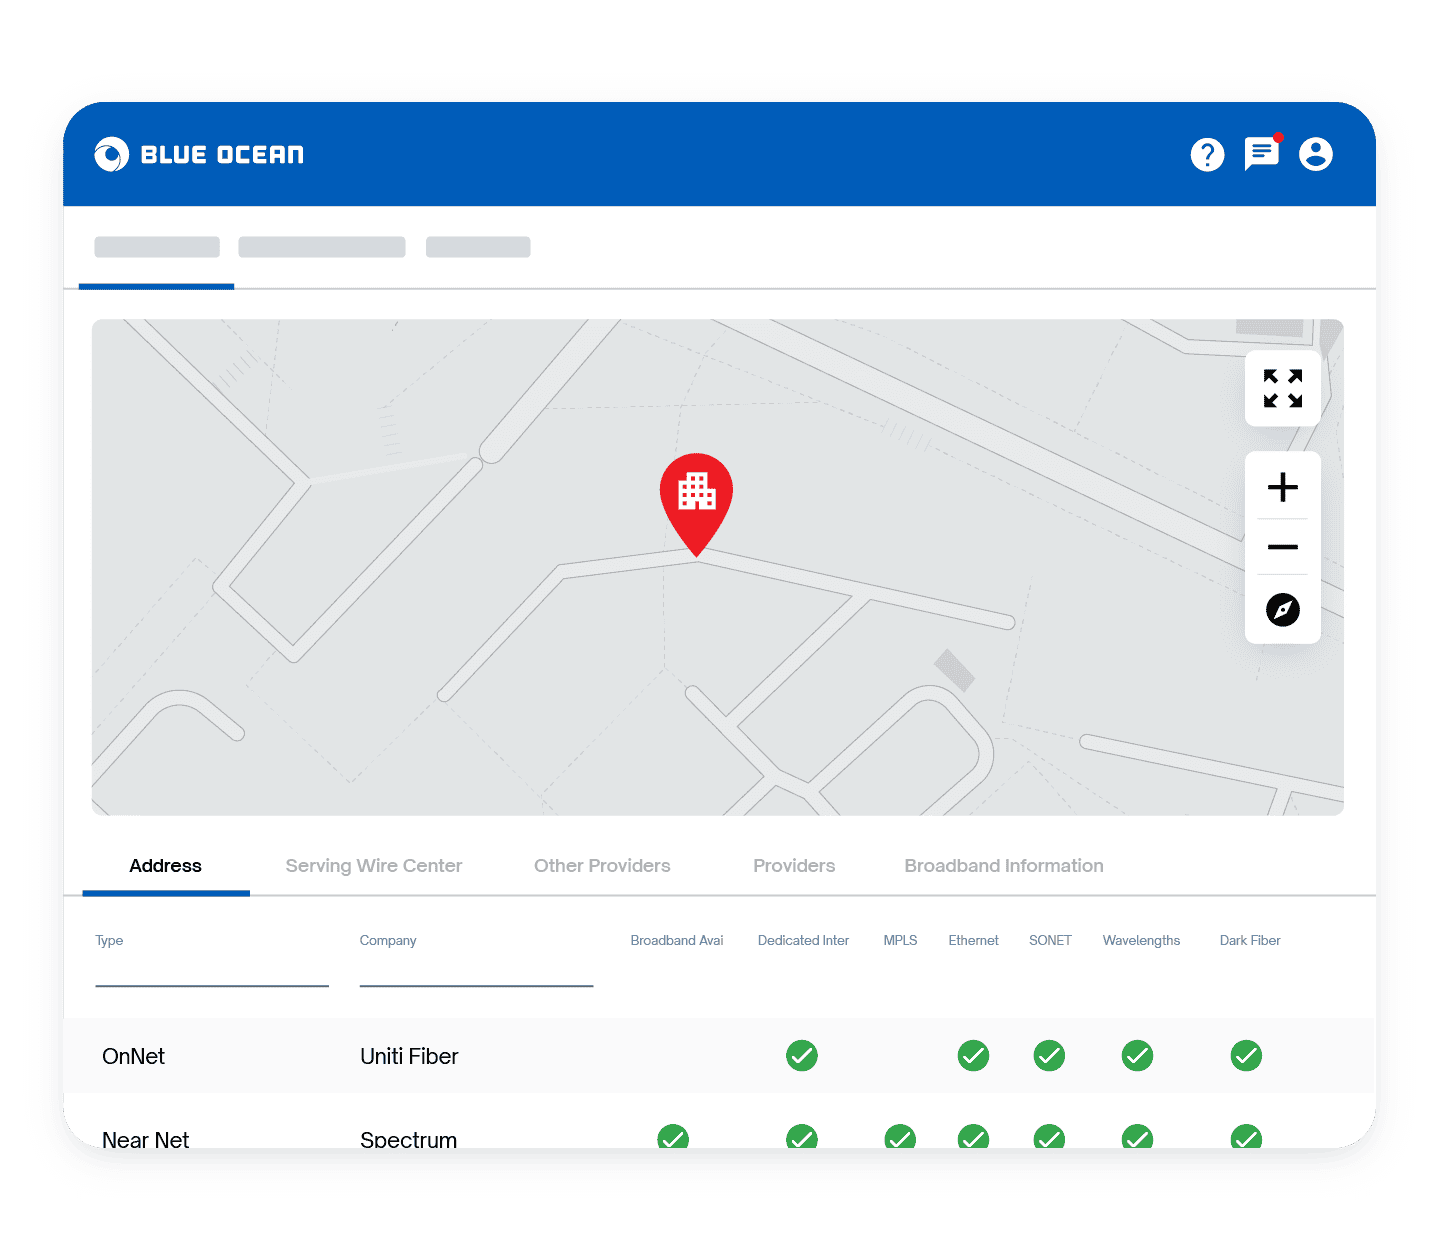1439x1250 pixels.
Task: Click the compass icon on the map
Action: click(1283, 609)
